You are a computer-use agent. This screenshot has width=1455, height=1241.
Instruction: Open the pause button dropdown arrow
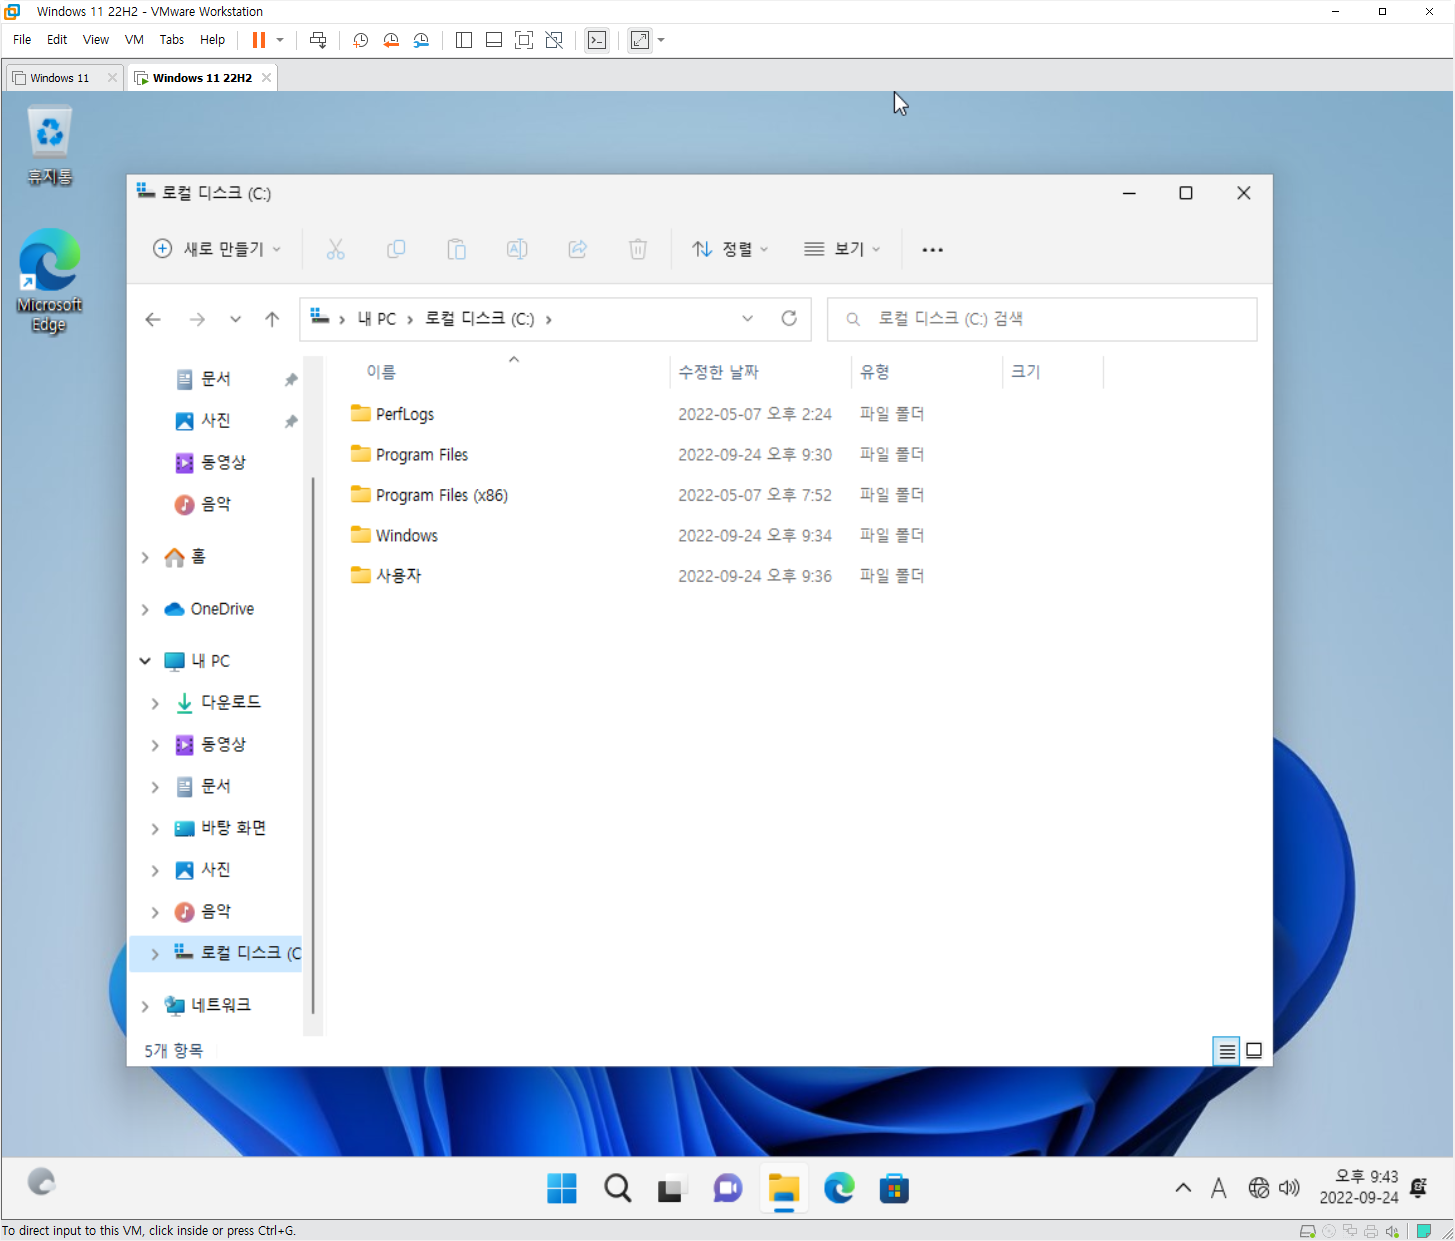point(280,40)
